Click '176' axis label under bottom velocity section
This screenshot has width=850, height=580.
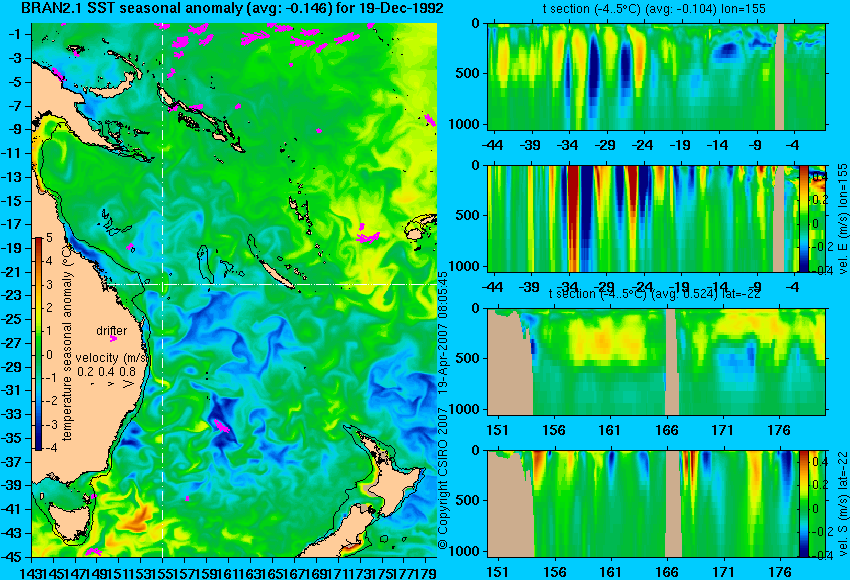click(779, 572)
